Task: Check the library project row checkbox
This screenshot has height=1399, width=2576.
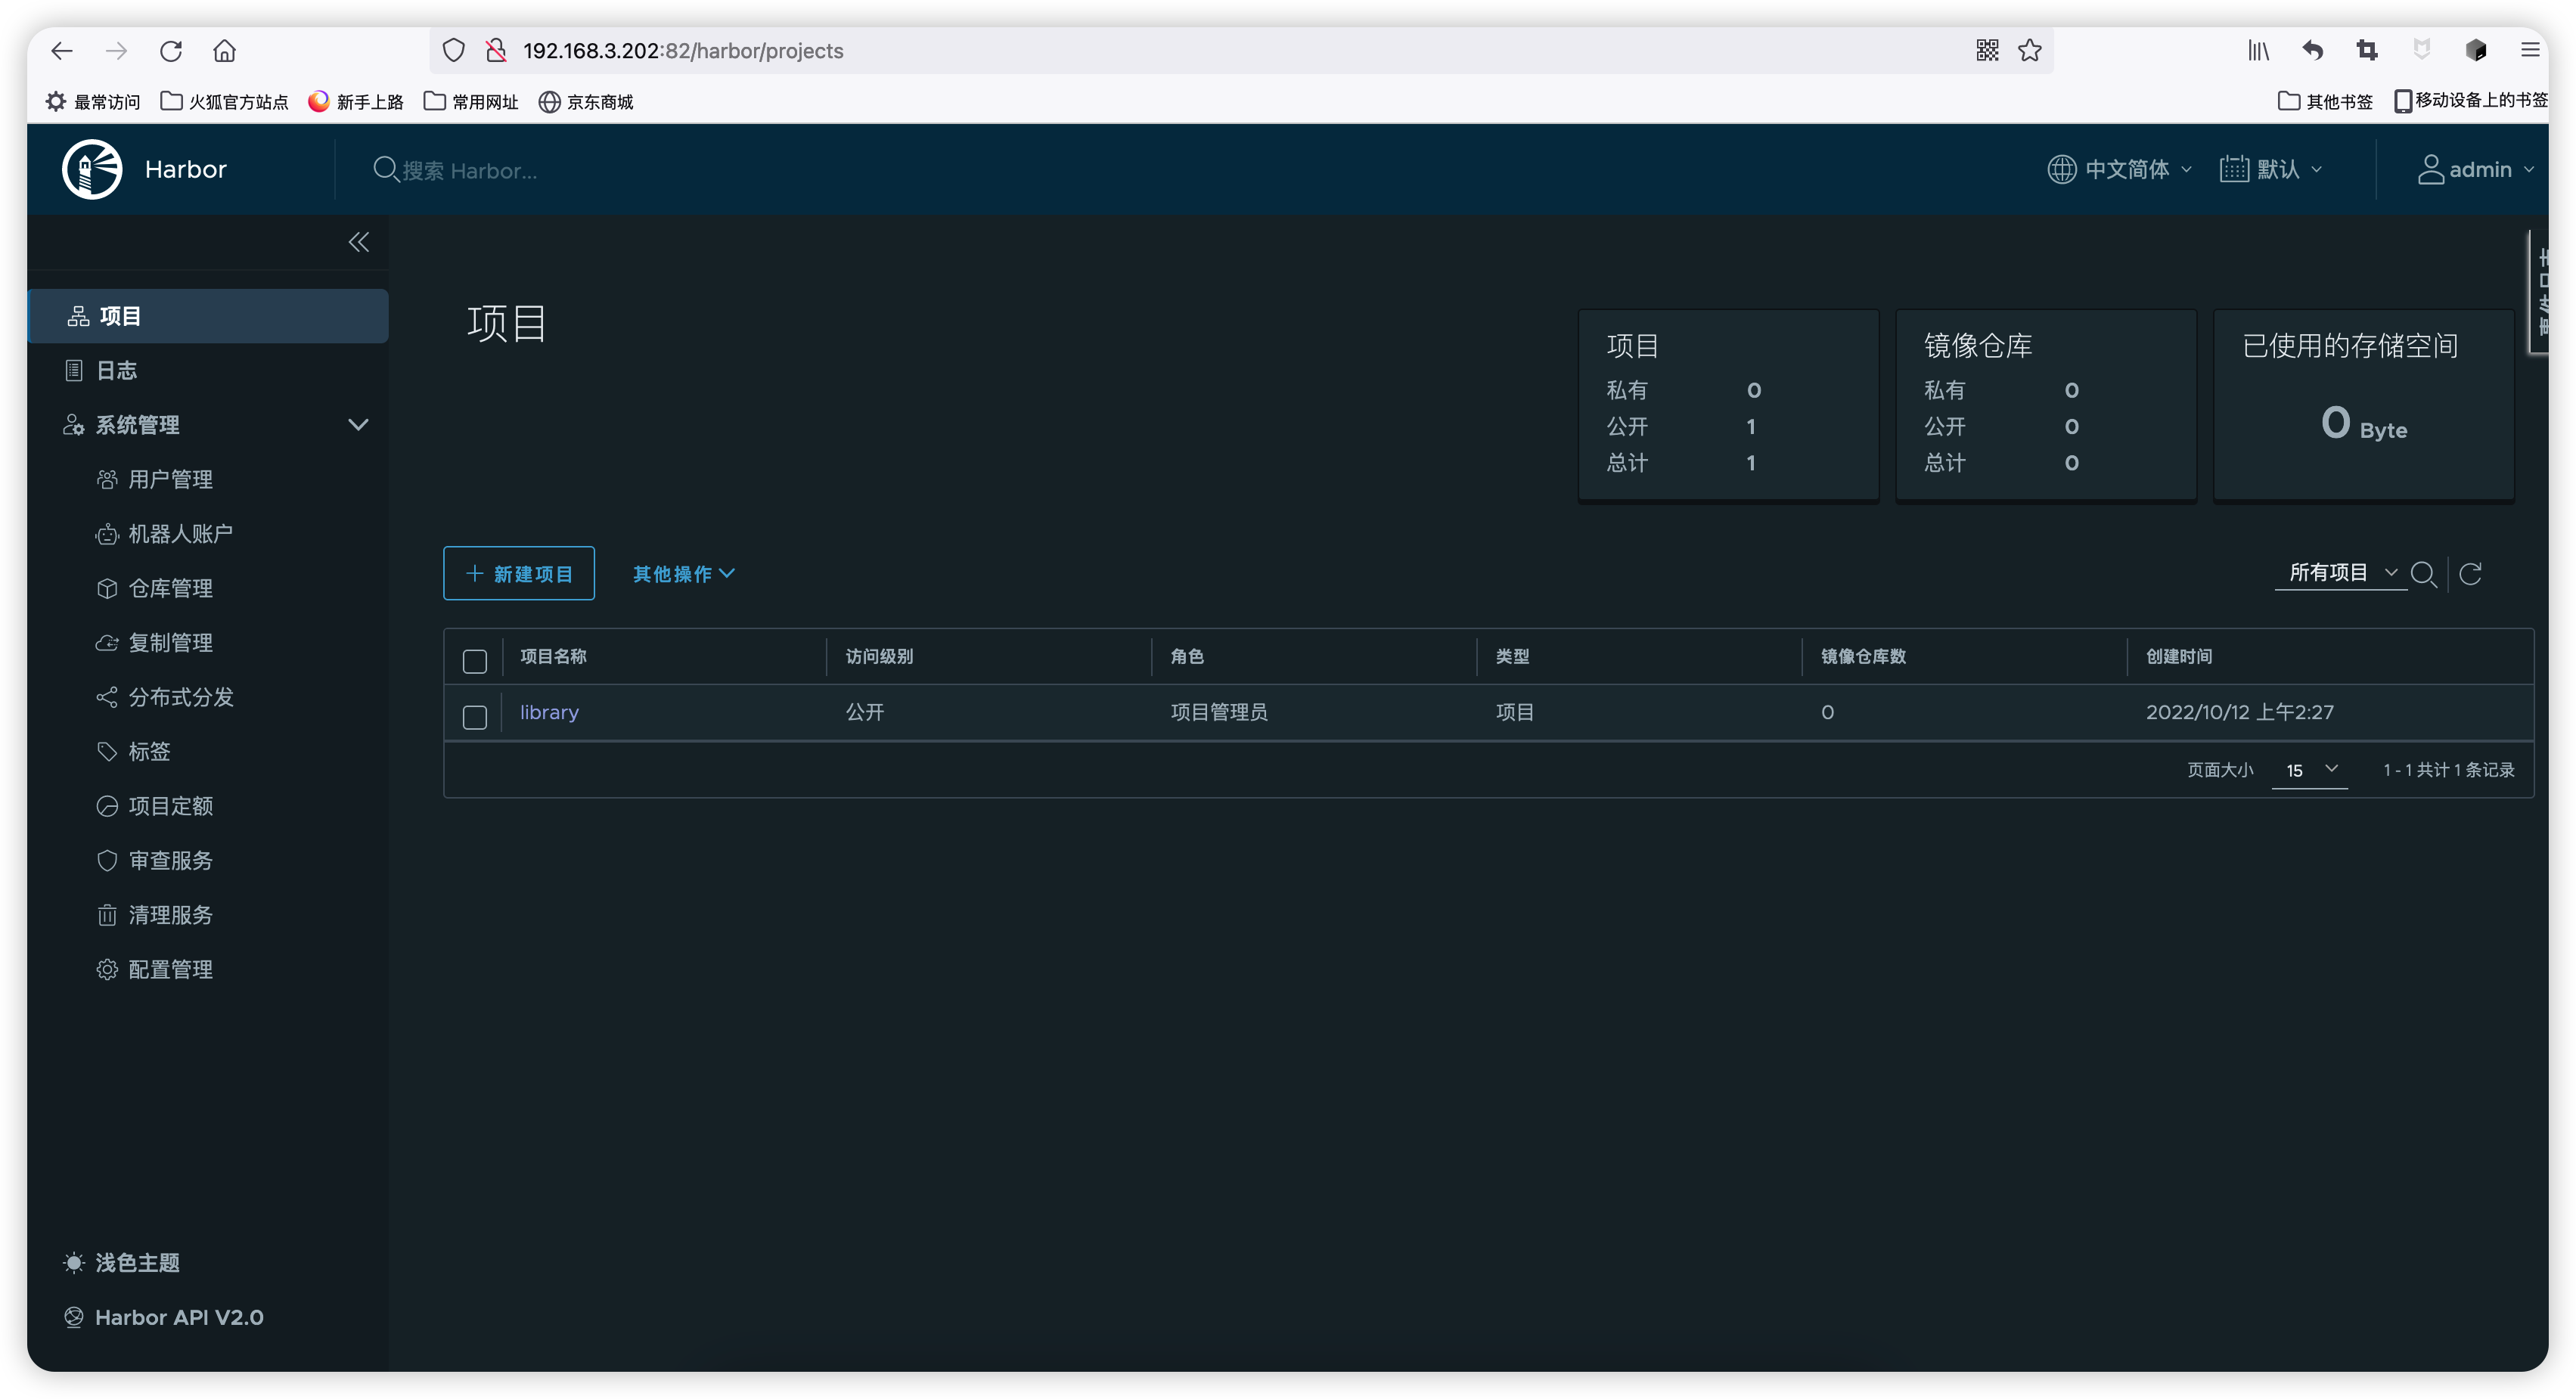Action: [475, 716]
